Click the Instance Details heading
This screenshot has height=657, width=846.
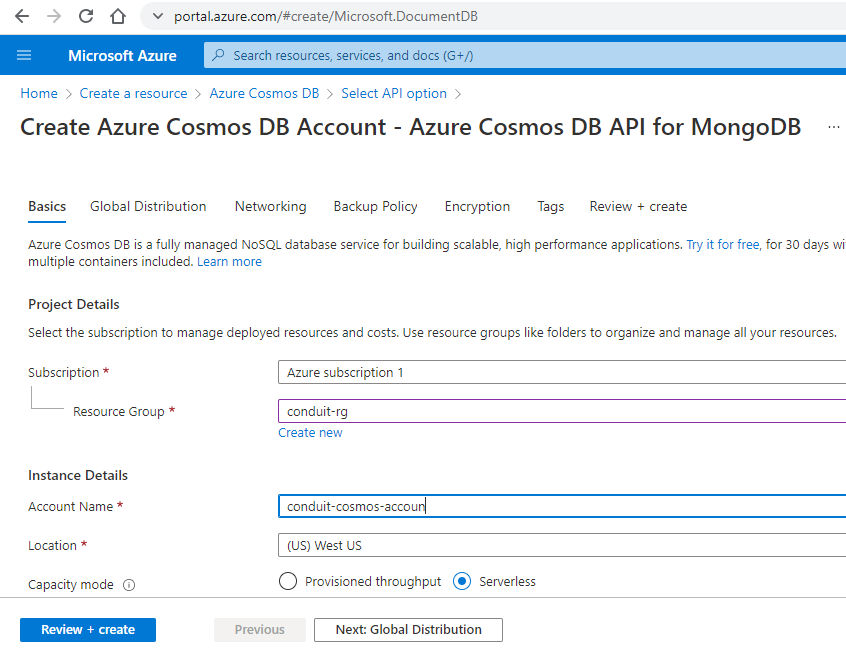[78, 476]
